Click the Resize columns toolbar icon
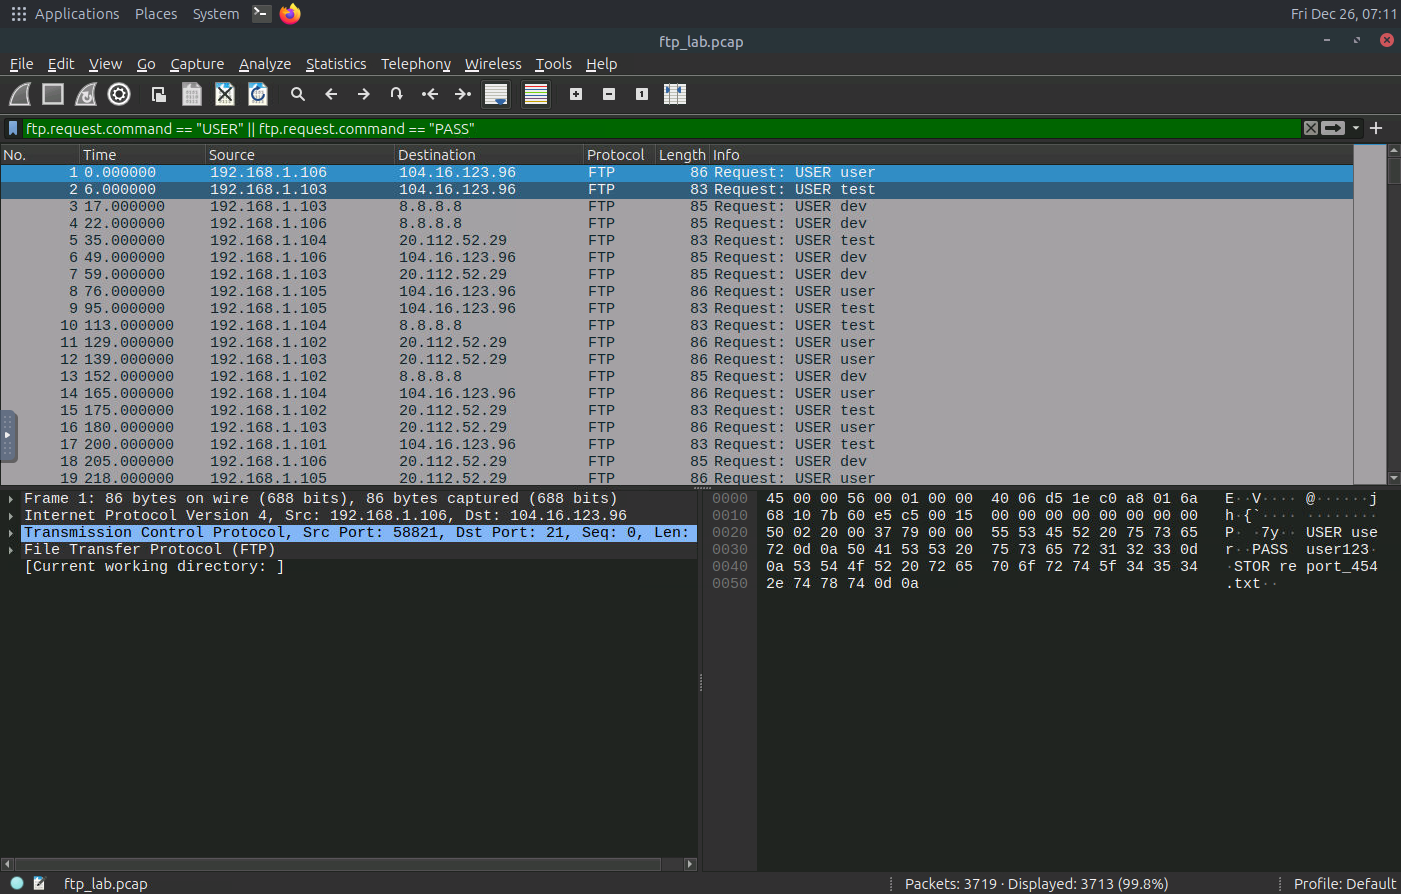 tap(675, 94)
